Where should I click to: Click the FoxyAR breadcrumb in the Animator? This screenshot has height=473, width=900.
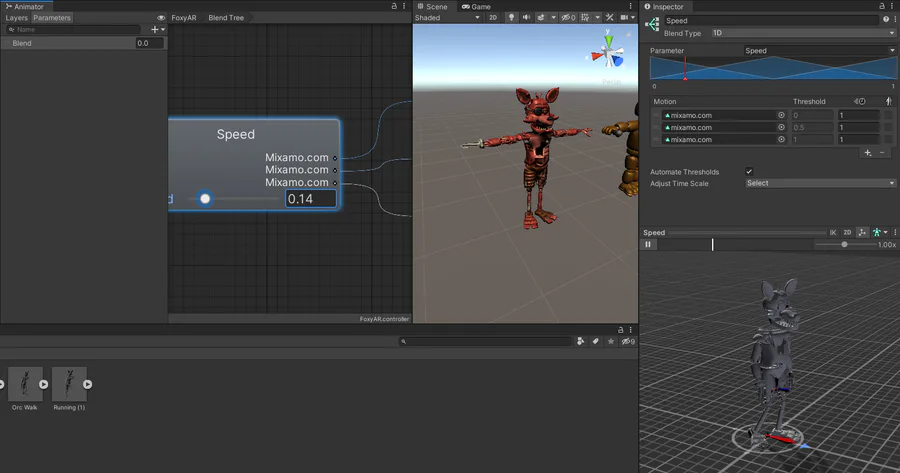(x=184, y=18)
